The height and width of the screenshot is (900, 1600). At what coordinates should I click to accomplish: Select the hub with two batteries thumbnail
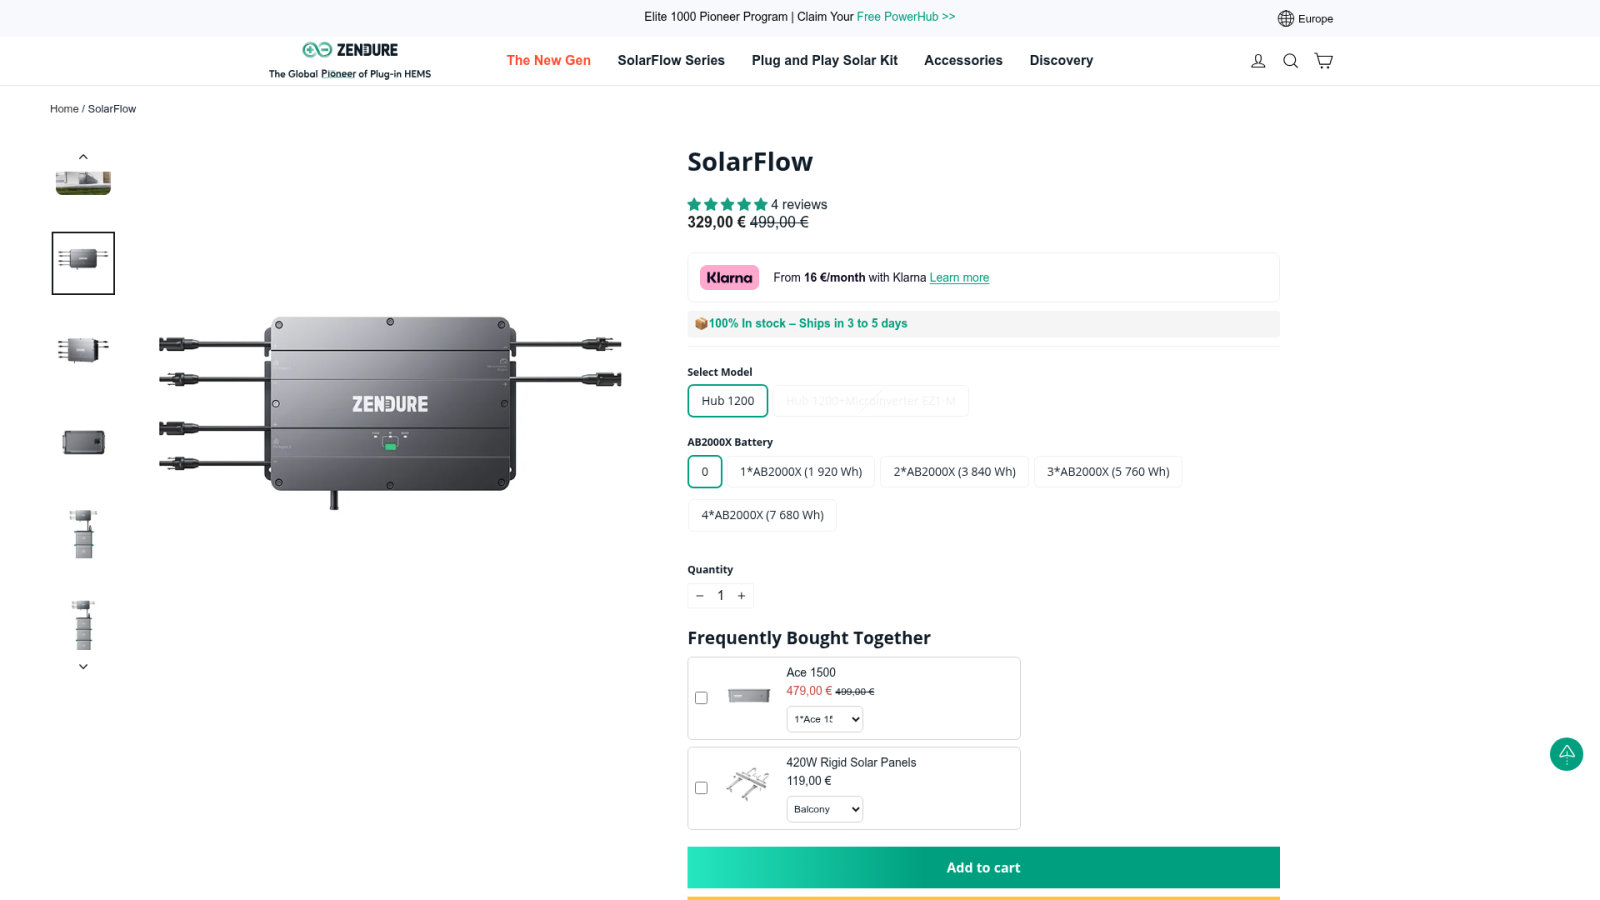click(x=83, y=533)
